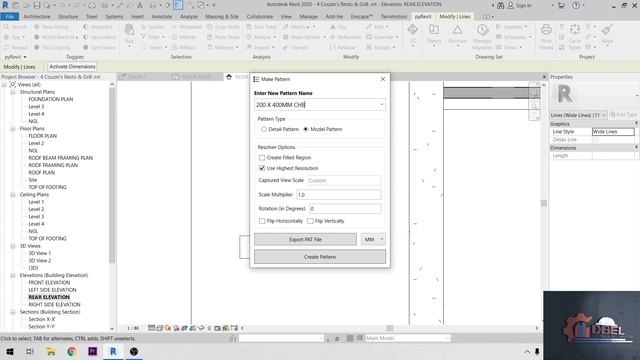
Task: Click the Create Pattern button
Action: pyautogui.click(x=320, y=257)
